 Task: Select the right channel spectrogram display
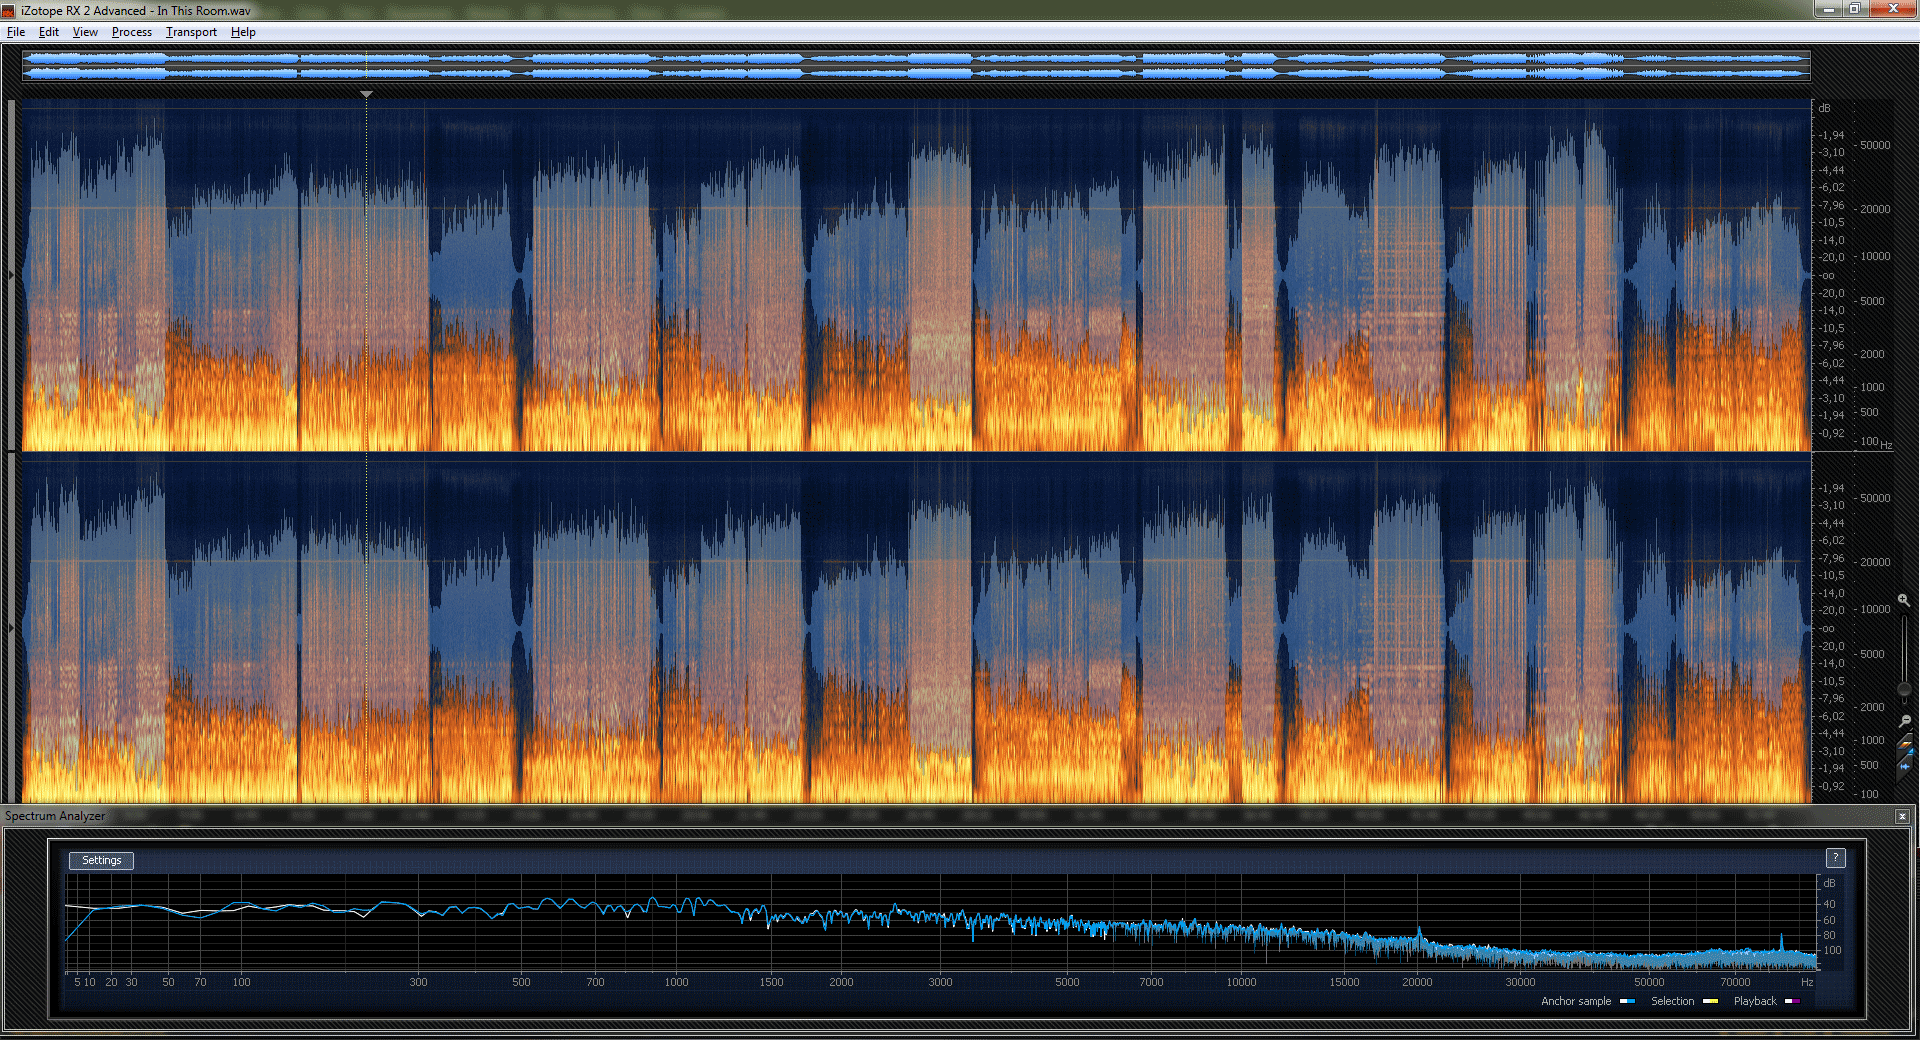coord(916,628)
